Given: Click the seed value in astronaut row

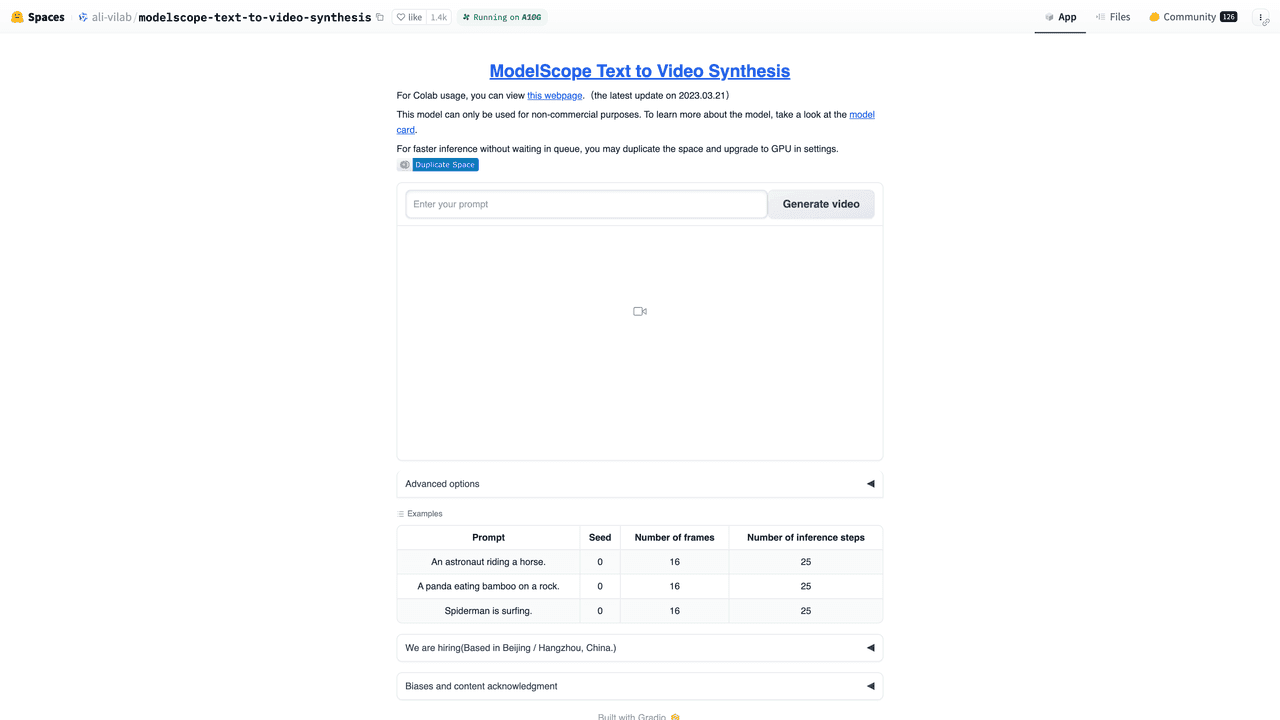Looking at the screenshot, I should click(x=600, y=562).
